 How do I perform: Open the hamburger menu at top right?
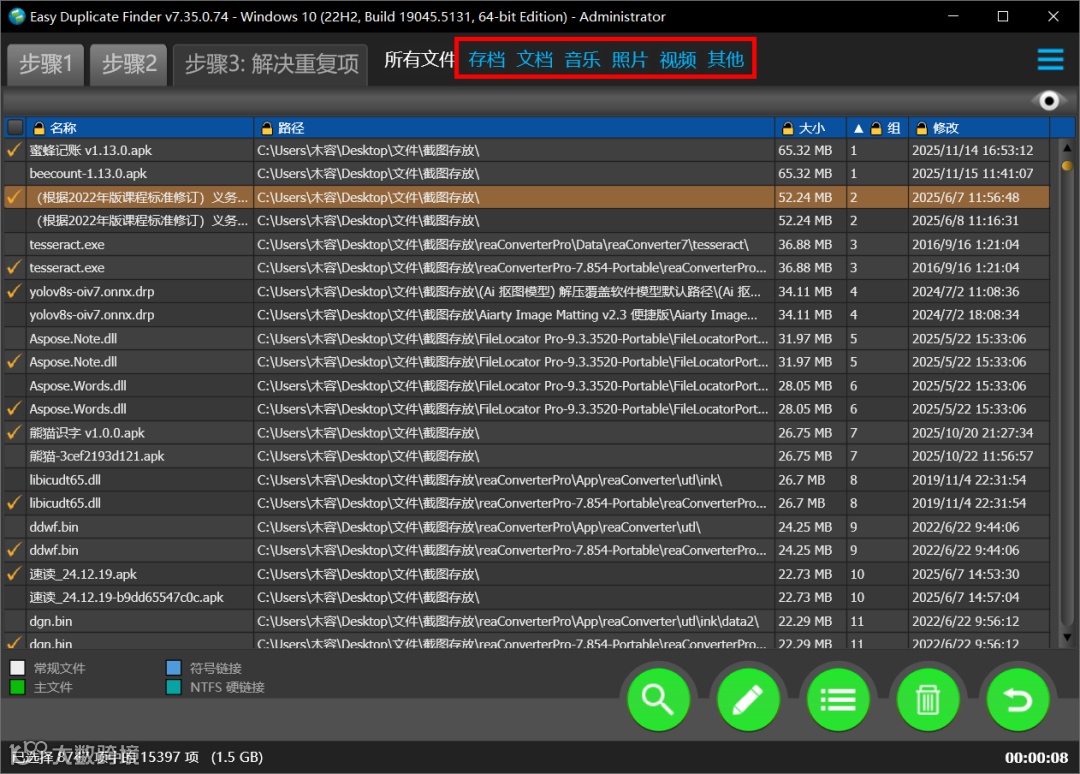tap(1050, 59)
